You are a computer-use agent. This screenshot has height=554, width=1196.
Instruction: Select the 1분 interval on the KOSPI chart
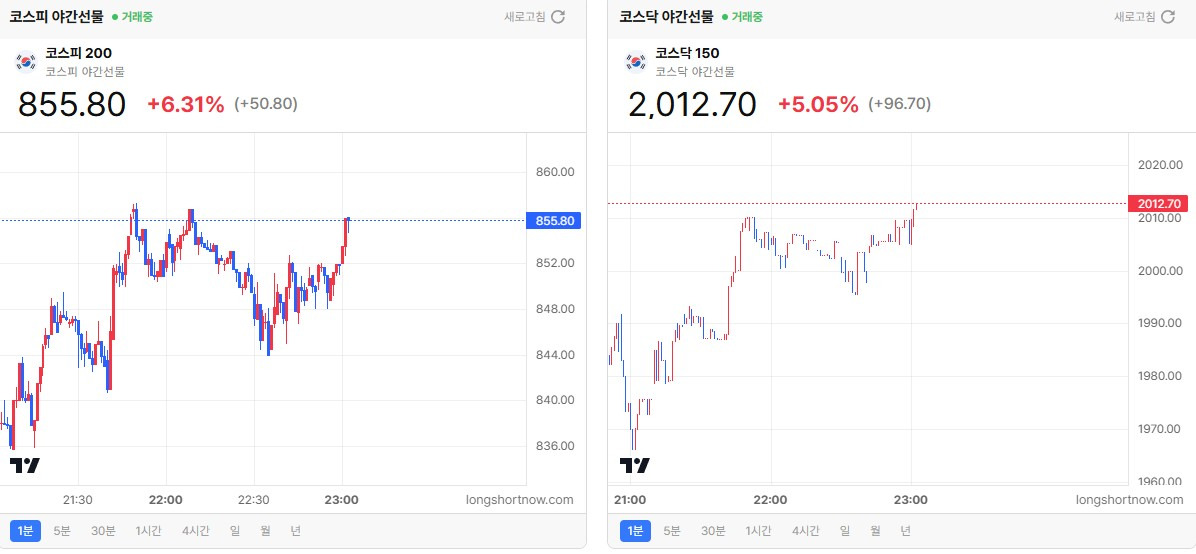click(25, 531)
